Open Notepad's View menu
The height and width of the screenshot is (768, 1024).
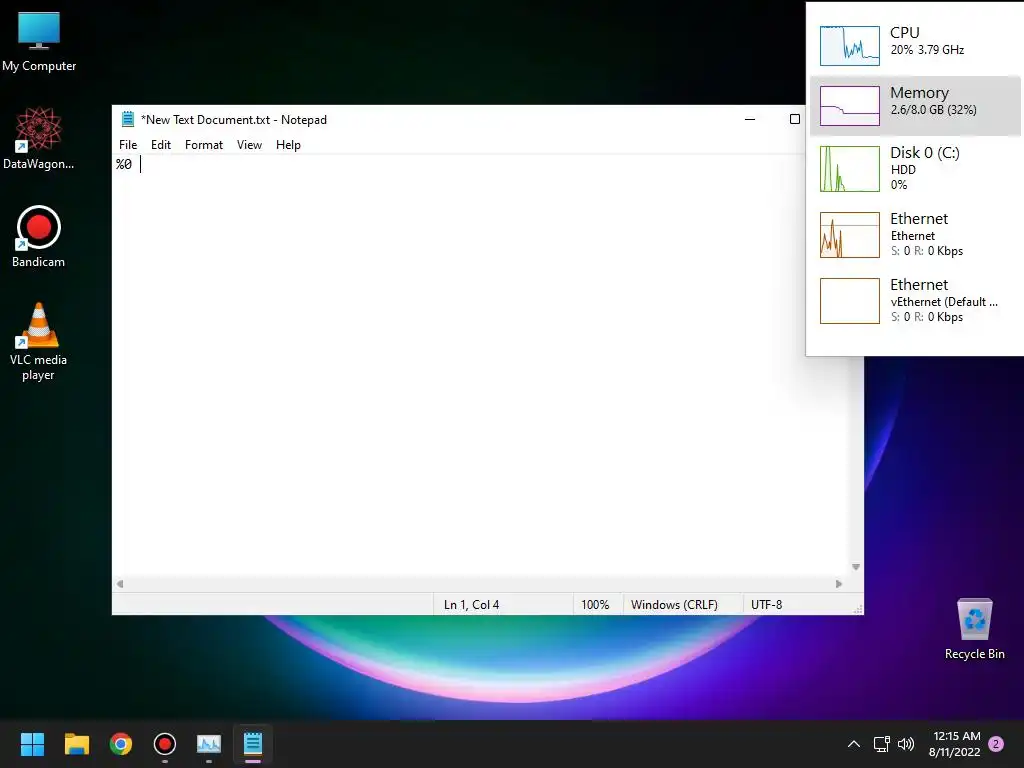click(x=249, y=145)
